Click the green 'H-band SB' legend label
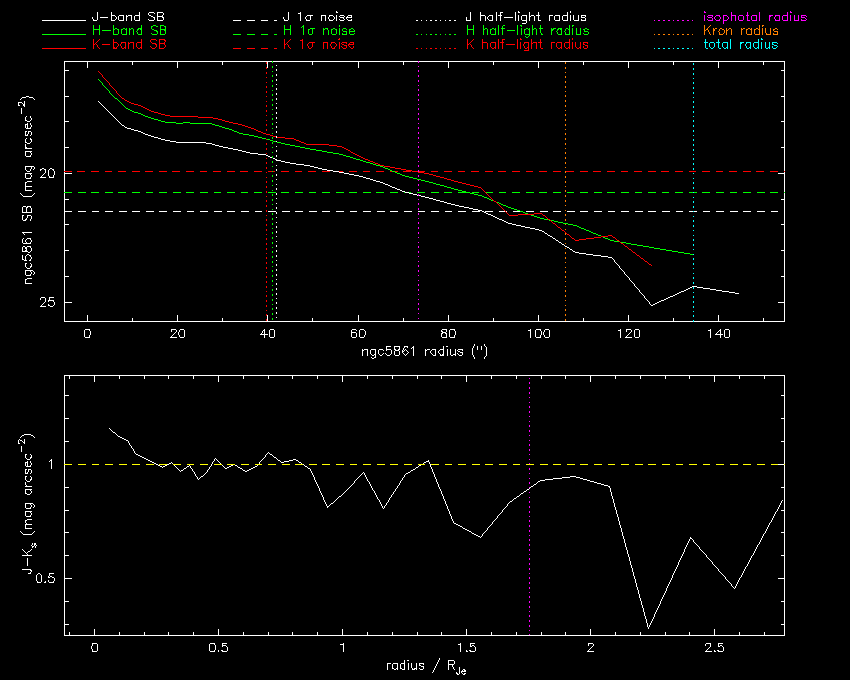Screen dimensions: 850x680 click(129, 31)
